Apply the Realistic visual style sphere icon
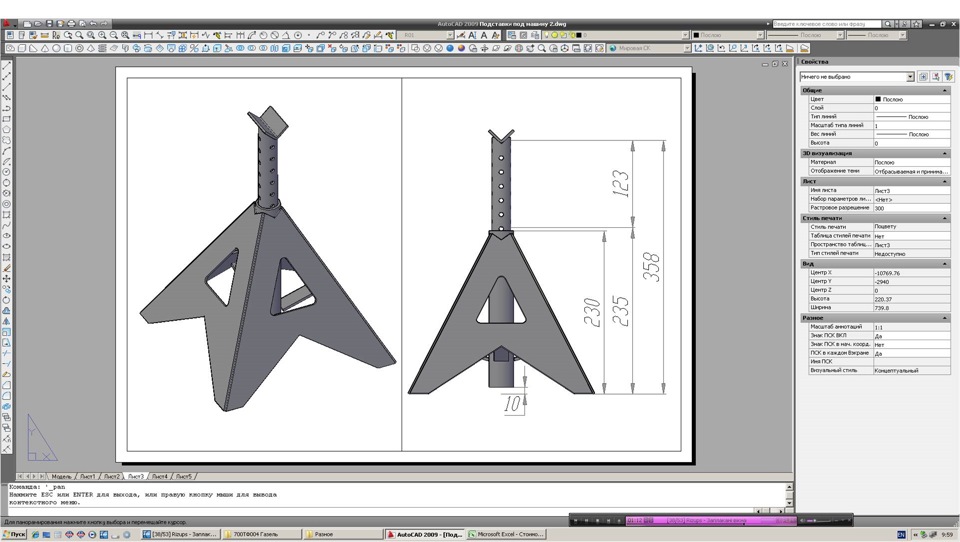 coord(450,48)
